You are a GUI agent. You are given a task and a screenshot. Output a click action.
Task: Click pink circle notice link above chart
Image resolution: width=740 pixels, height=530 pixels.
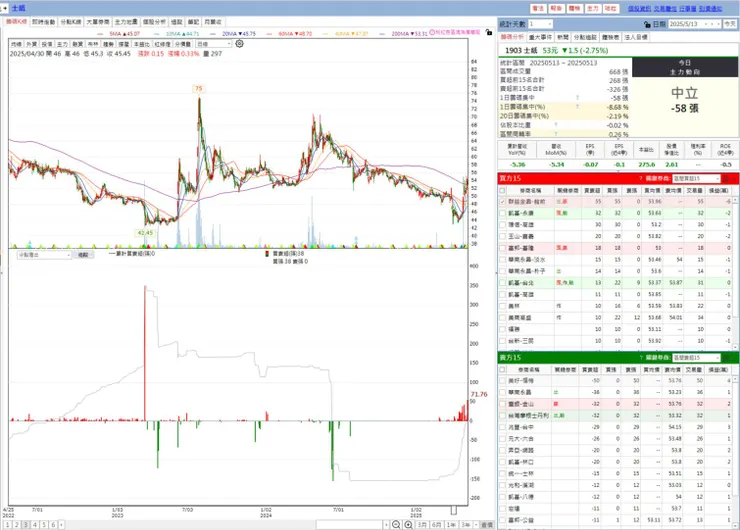tap(454, 32)
